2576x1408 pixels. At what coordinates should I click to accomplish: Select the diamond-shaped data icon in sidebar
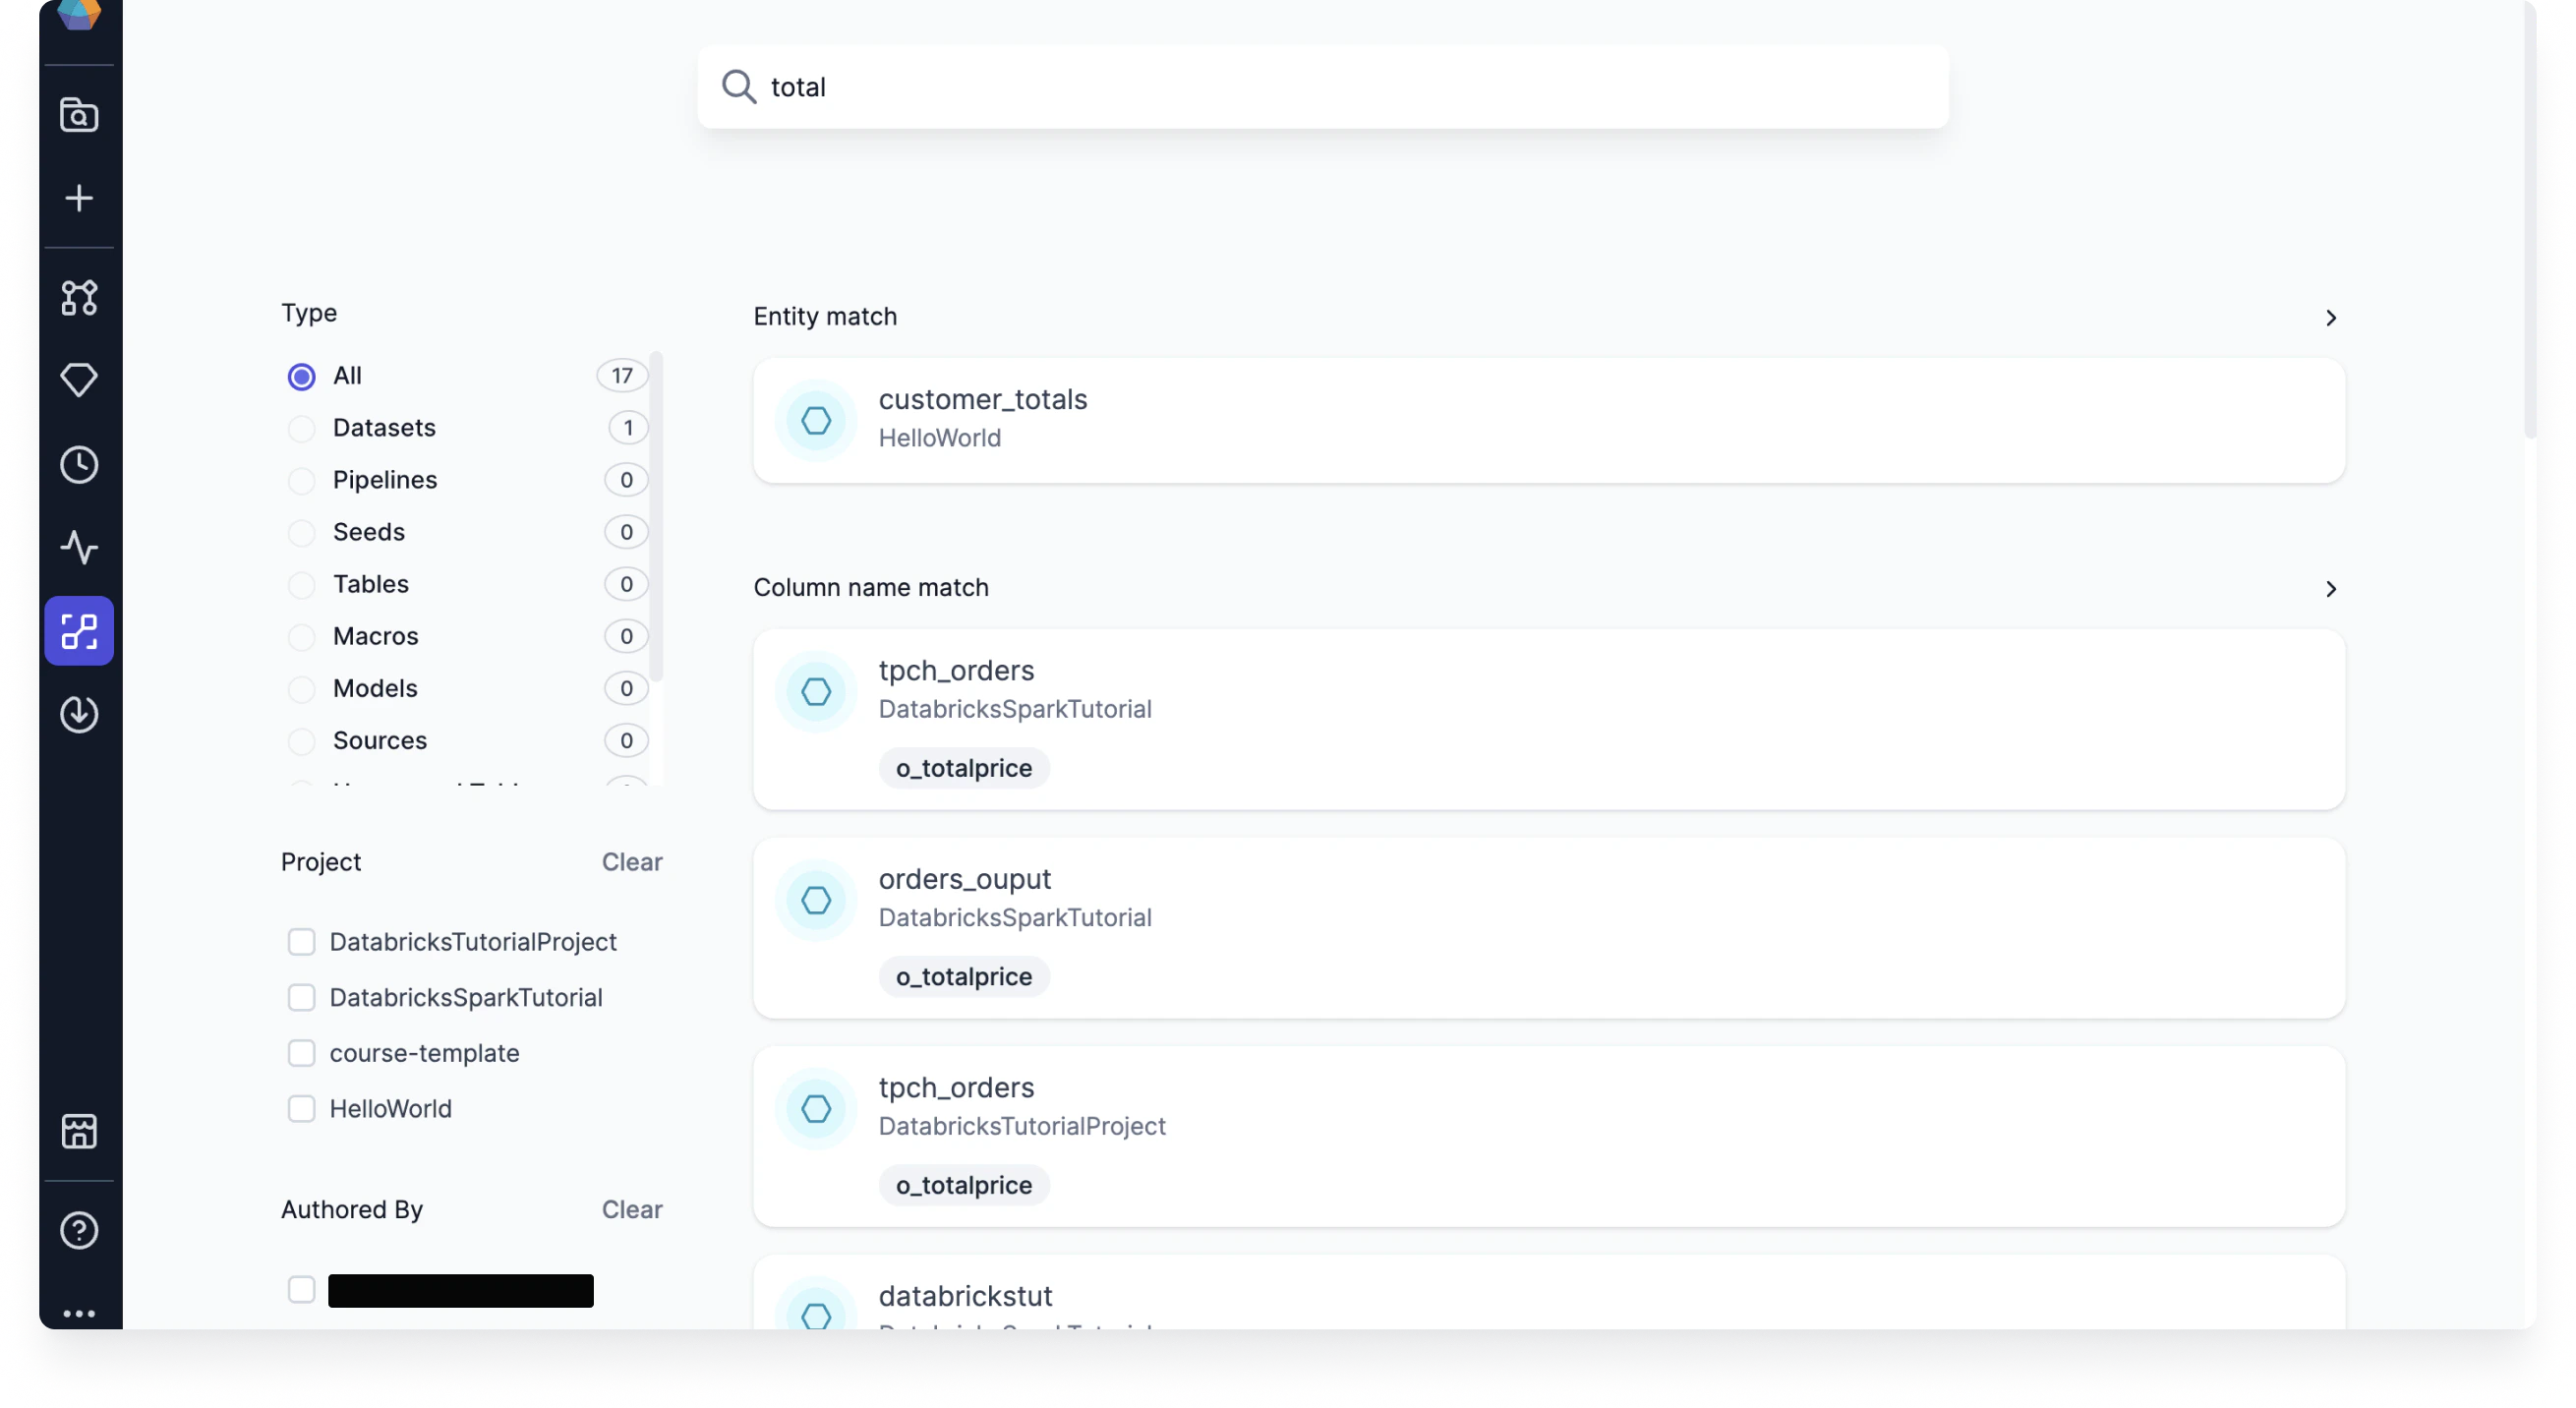click(79, 380)
